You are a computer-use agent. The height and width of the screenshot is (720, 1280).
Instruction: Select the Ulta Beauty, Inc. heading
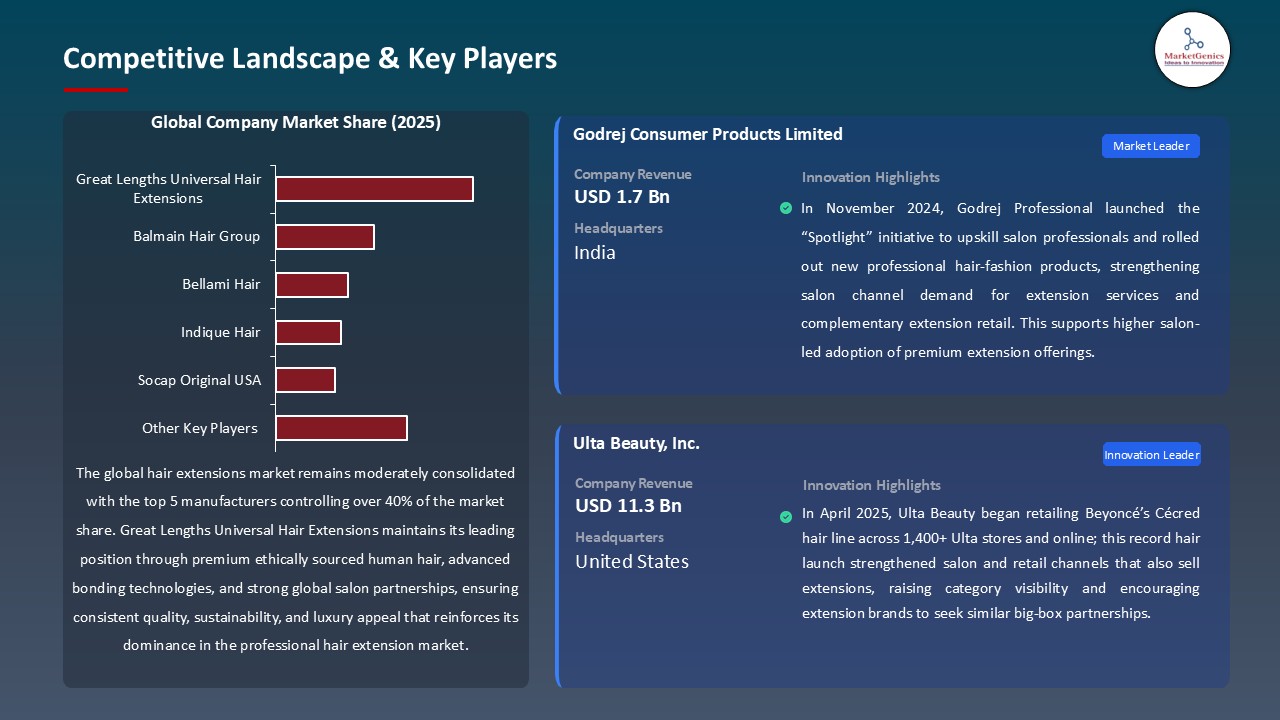click(x=637, y=443)
